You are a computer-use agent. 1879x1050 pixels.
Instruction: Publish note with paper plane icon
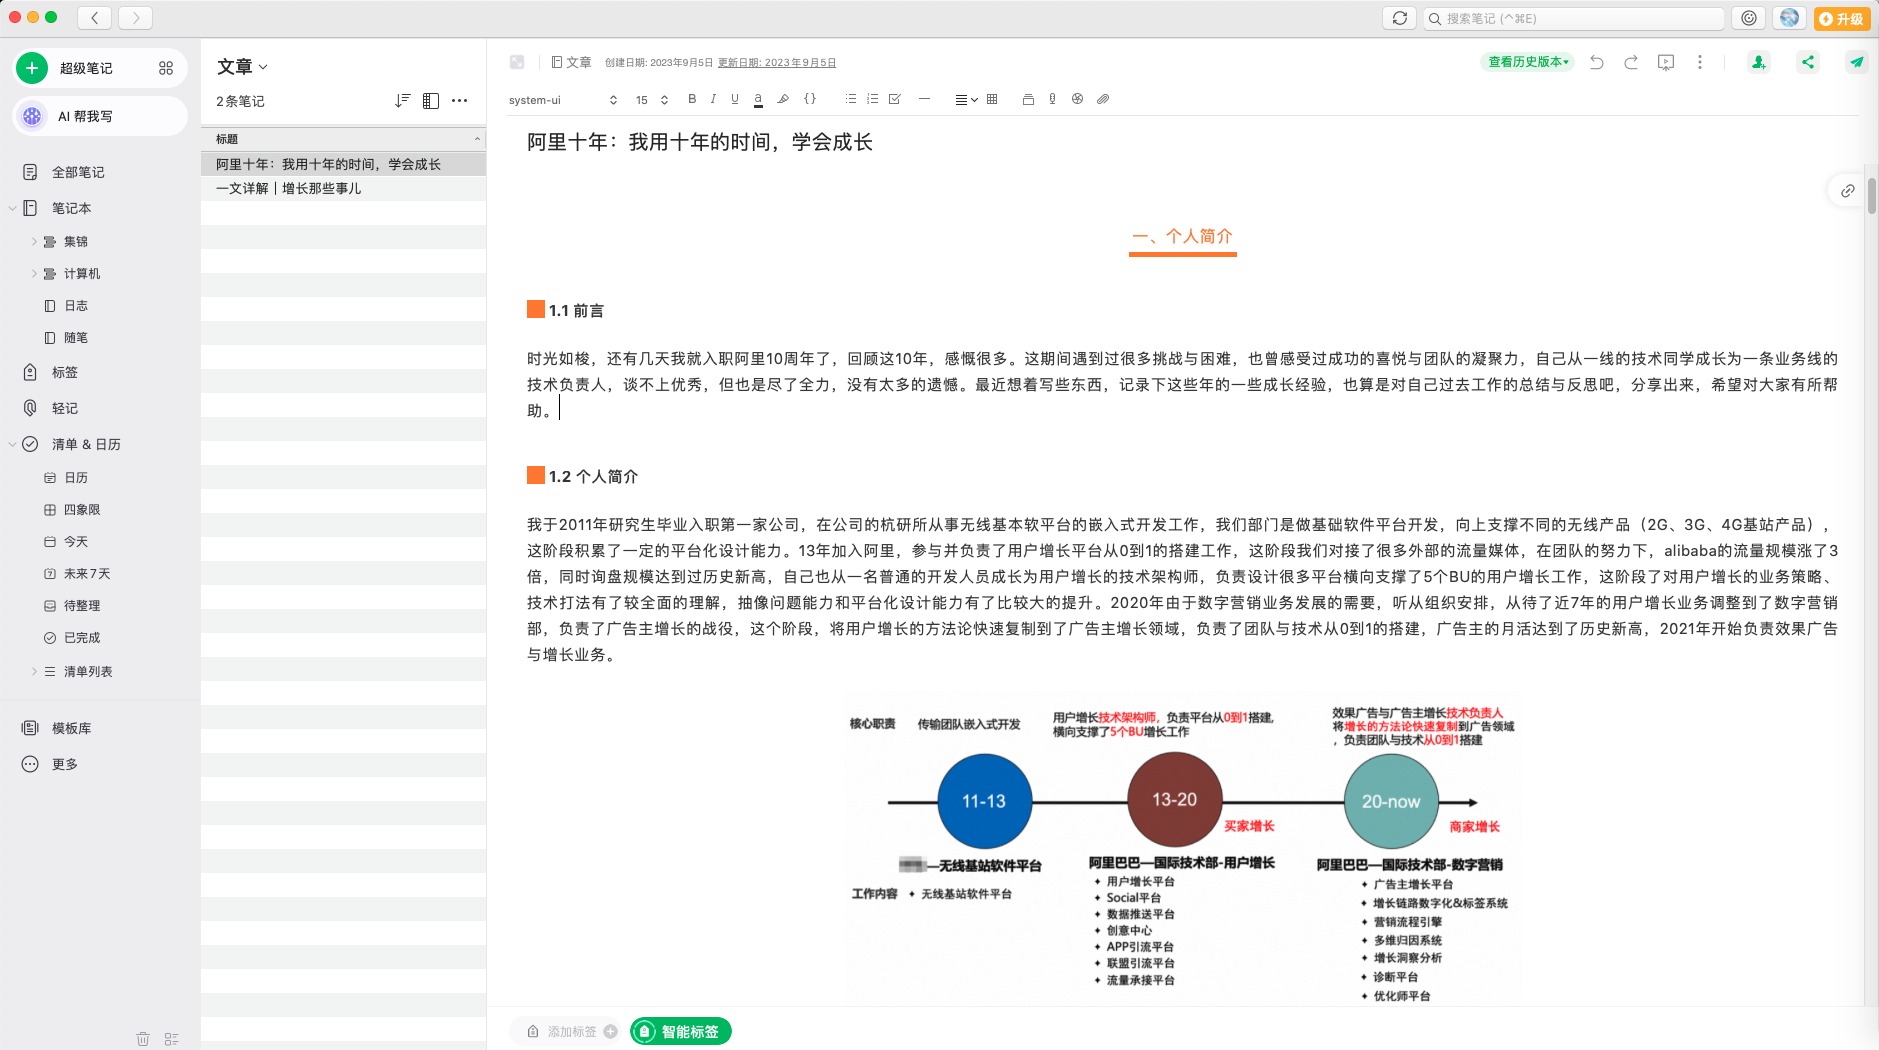point(1857,62)
